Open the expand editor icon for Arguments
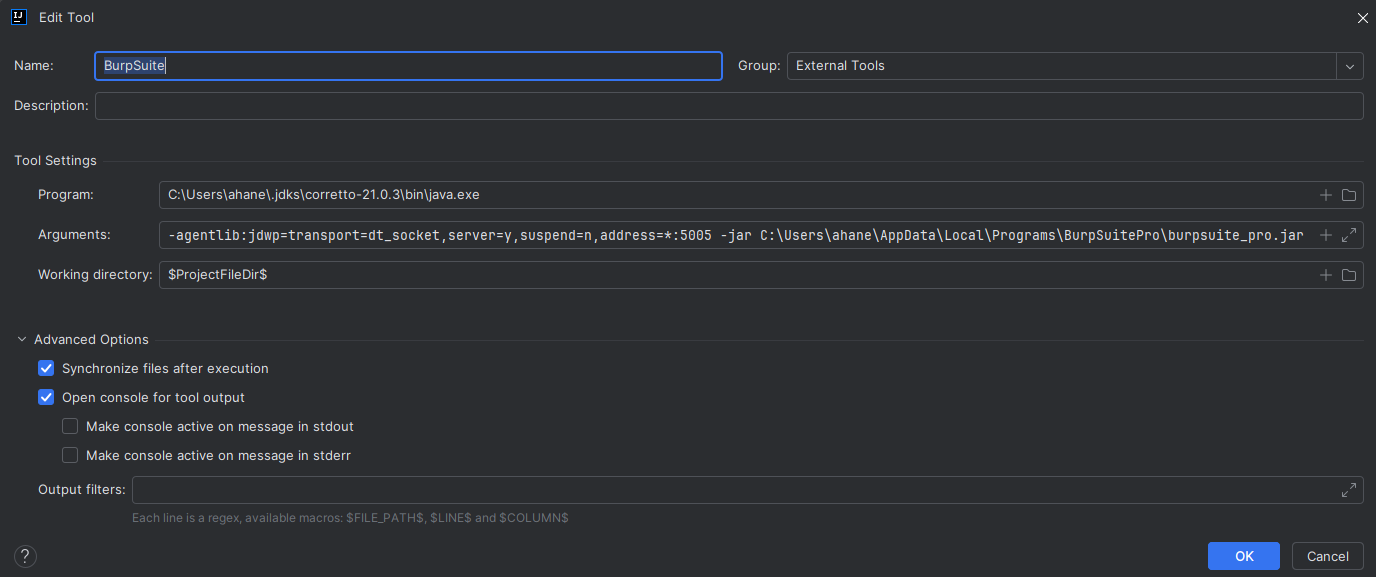Viewport: 1376px width, 577px height. (1349, 234)
